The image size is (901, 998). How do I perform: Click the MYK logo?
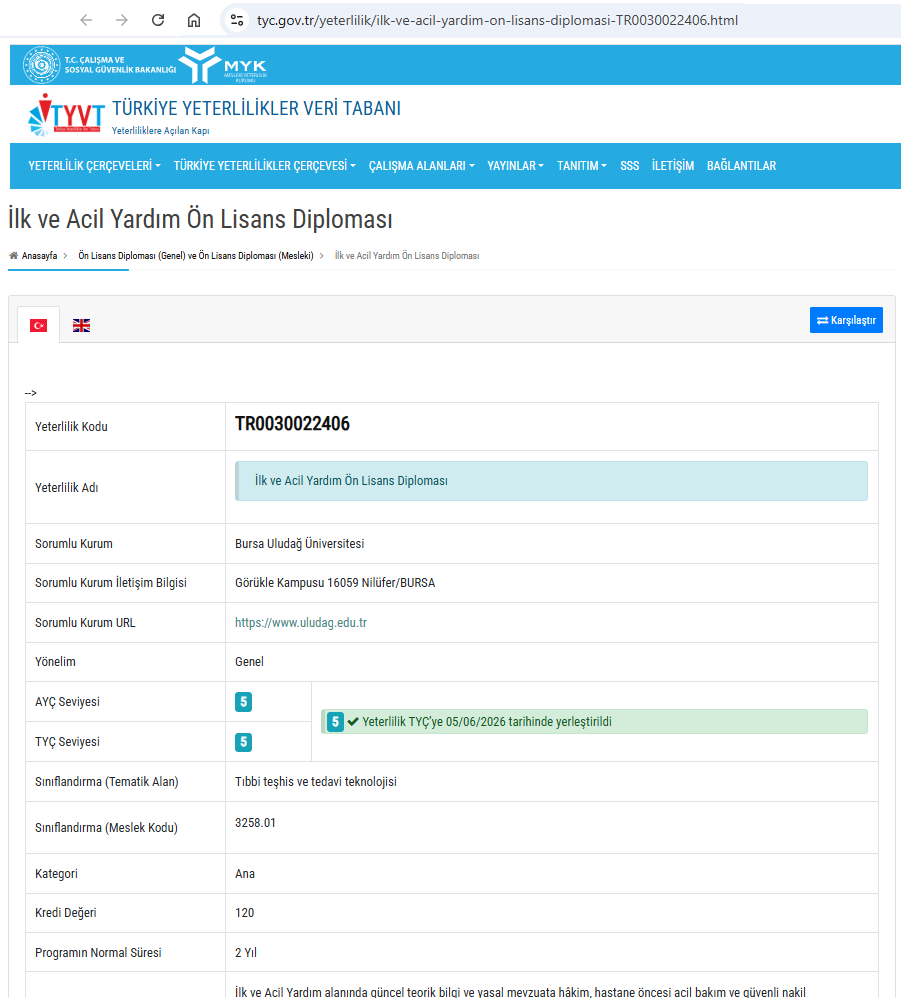tap(224, 65)
